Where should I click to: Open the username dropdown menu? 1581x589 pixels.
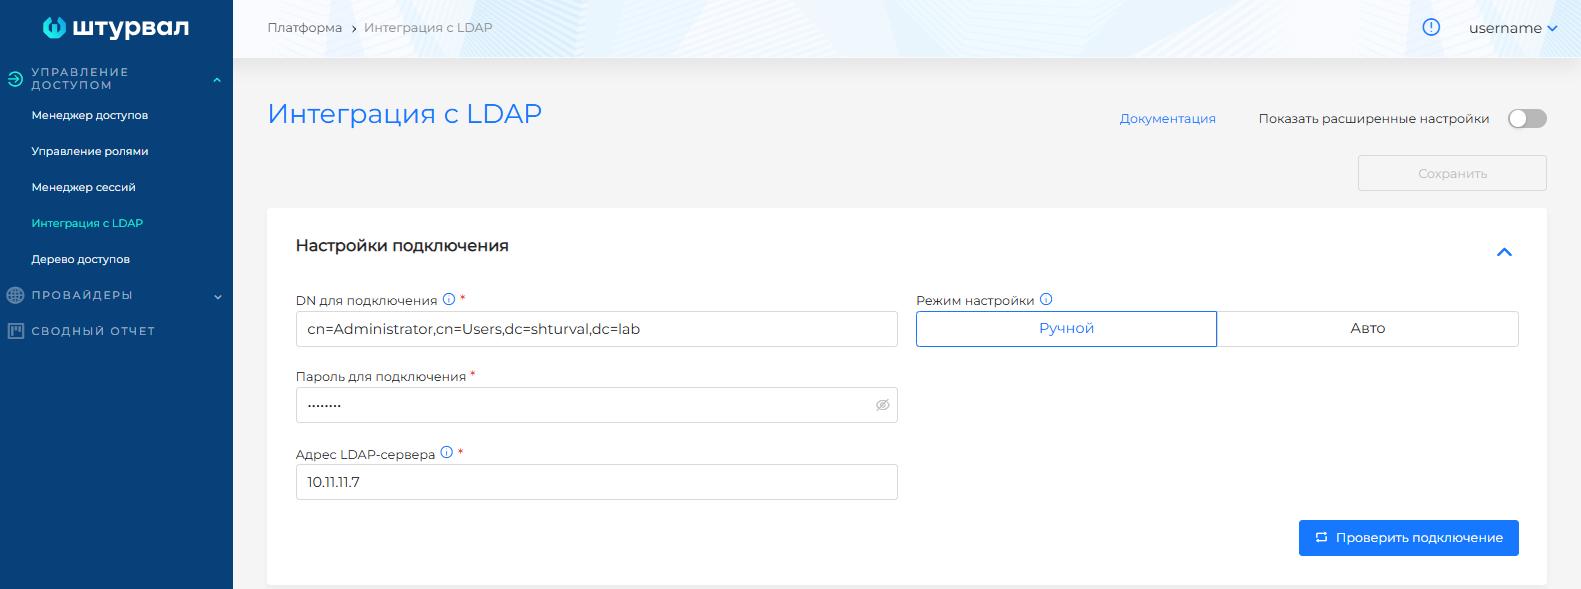coord(1512,28)
